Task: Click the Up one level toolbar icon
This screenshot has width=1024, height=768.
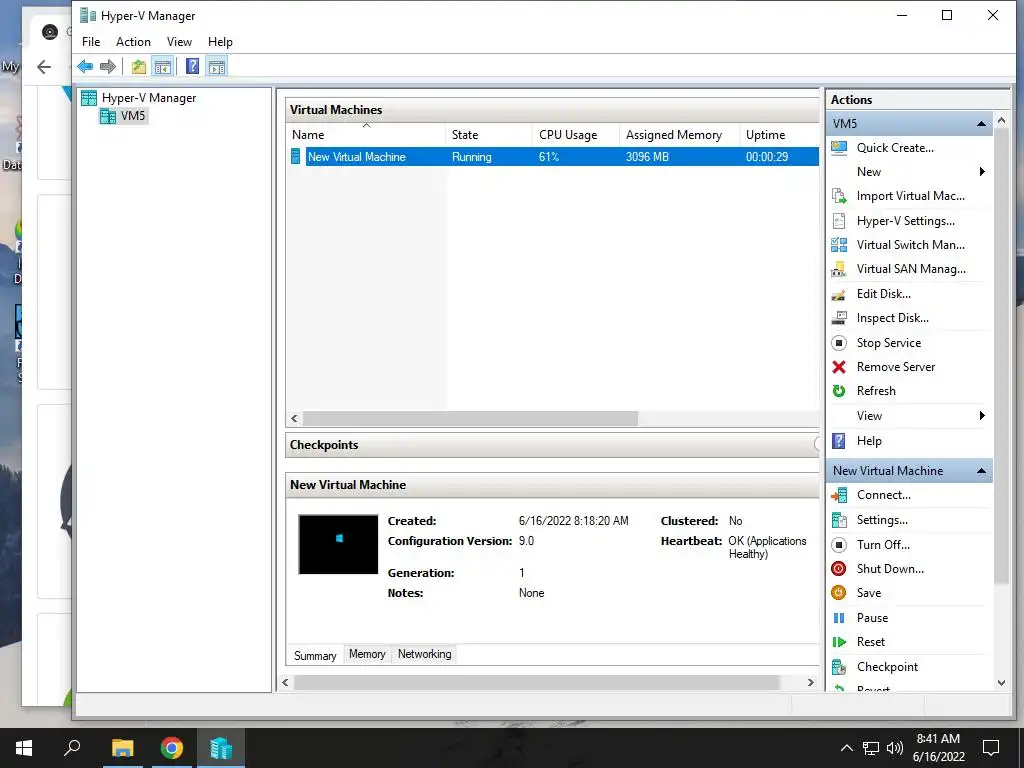Action: [138, 66]
